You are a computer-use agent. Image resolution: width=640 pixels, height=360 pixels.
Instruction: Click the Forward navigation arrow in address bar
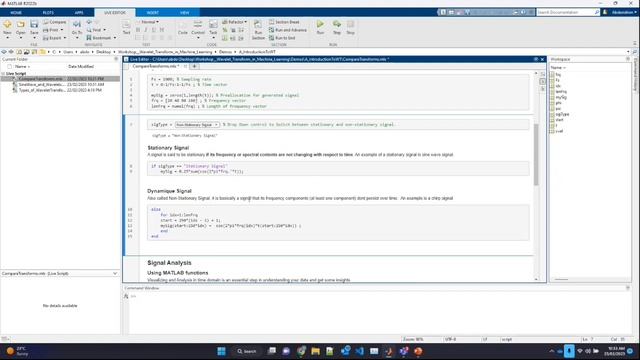click(x=11, y=52)
